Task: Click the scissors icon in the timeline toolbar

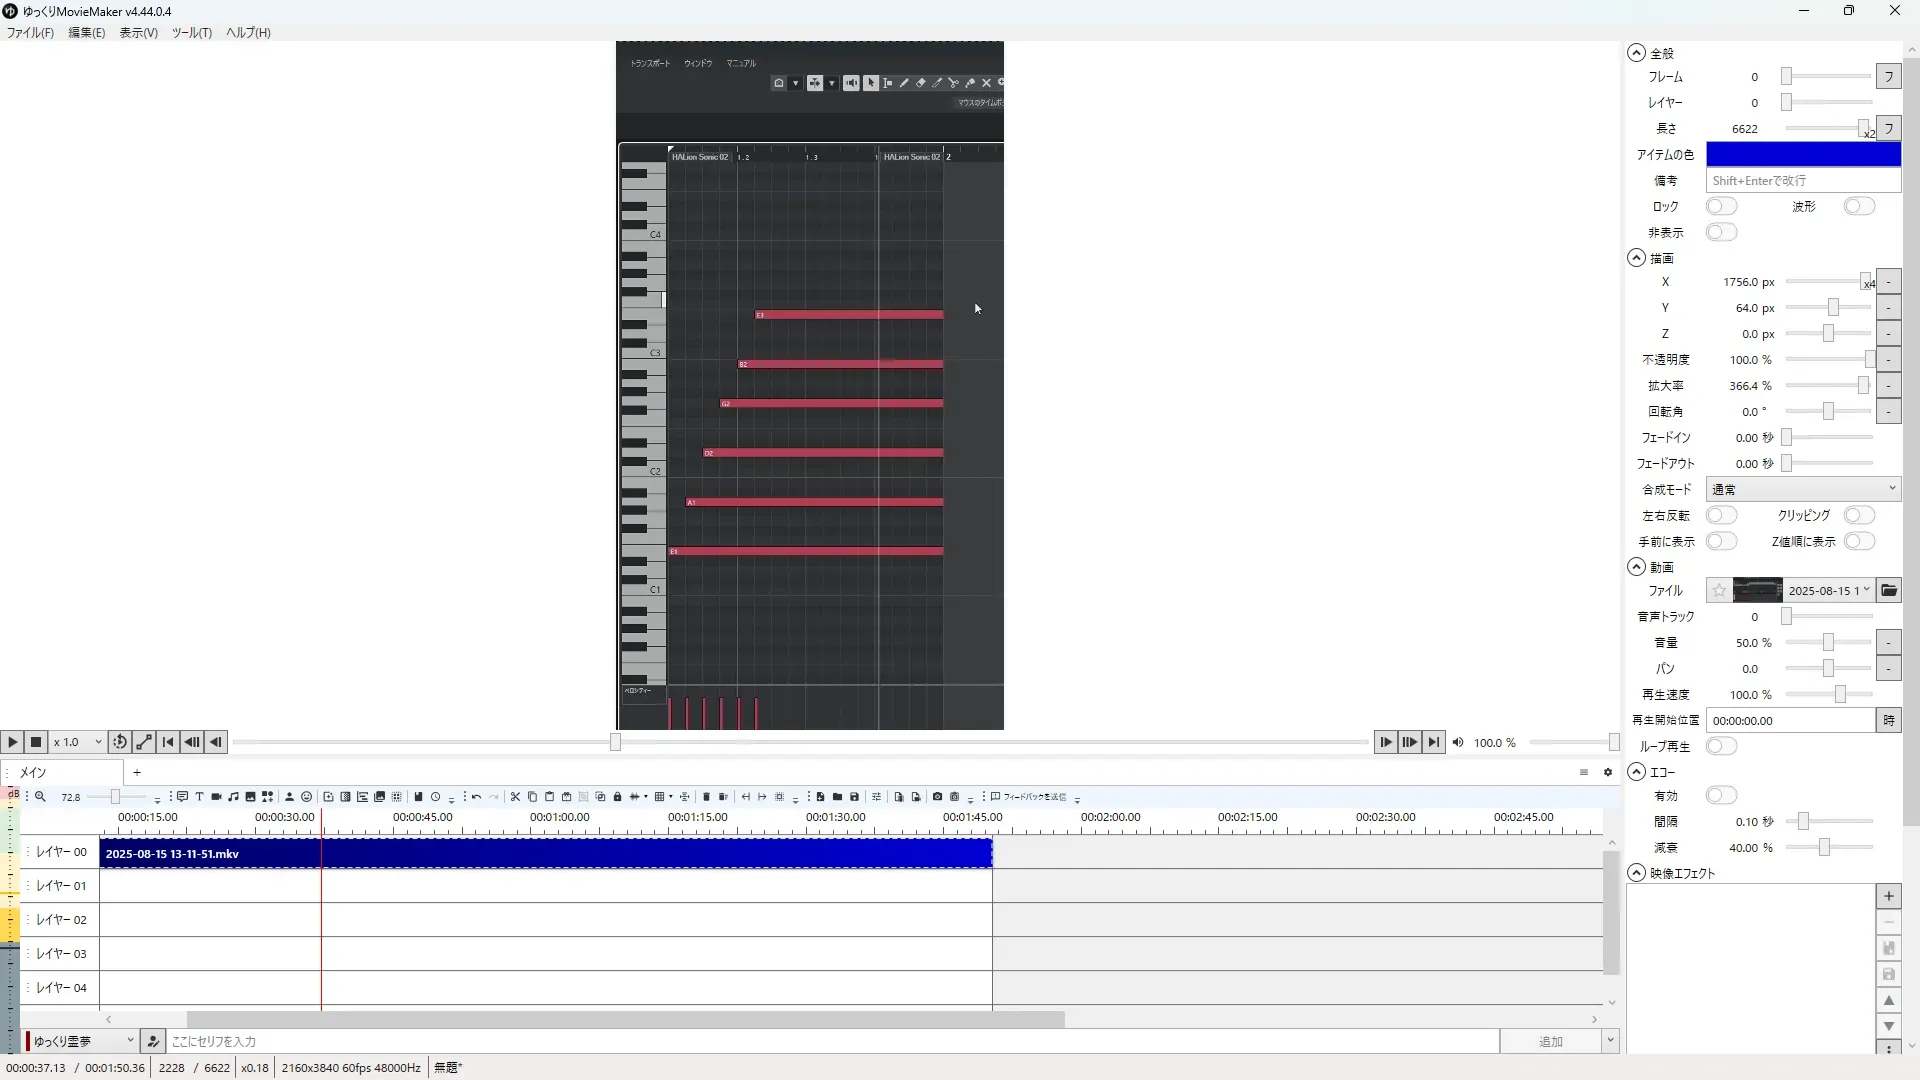Action: [x=515, y=797]
